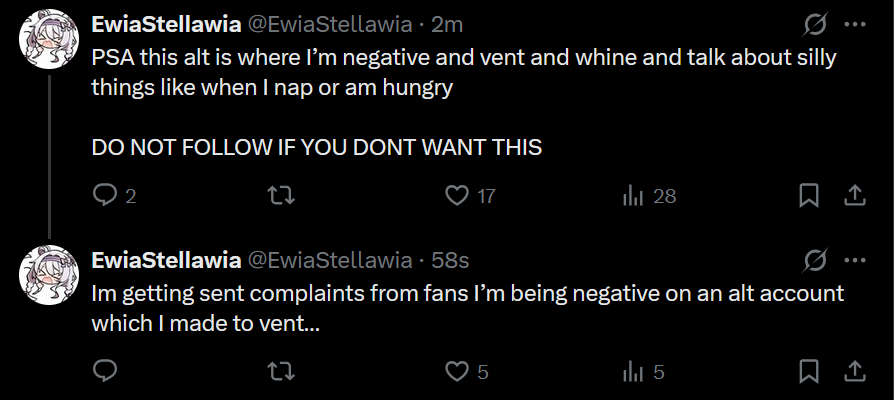Open Grok icon on second tweet
The height and width of the screenshot is (400, 894).
[816, 260]
